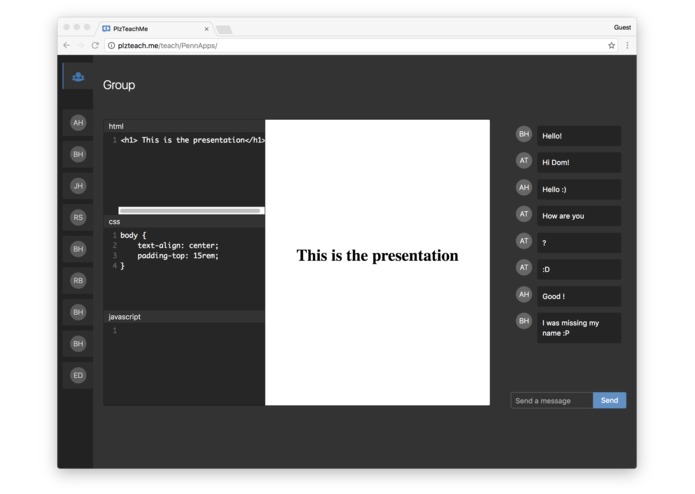Select the RS avatar in the left sidebar
The width and height of the screenshot is (695, 494).
point(78,217)
